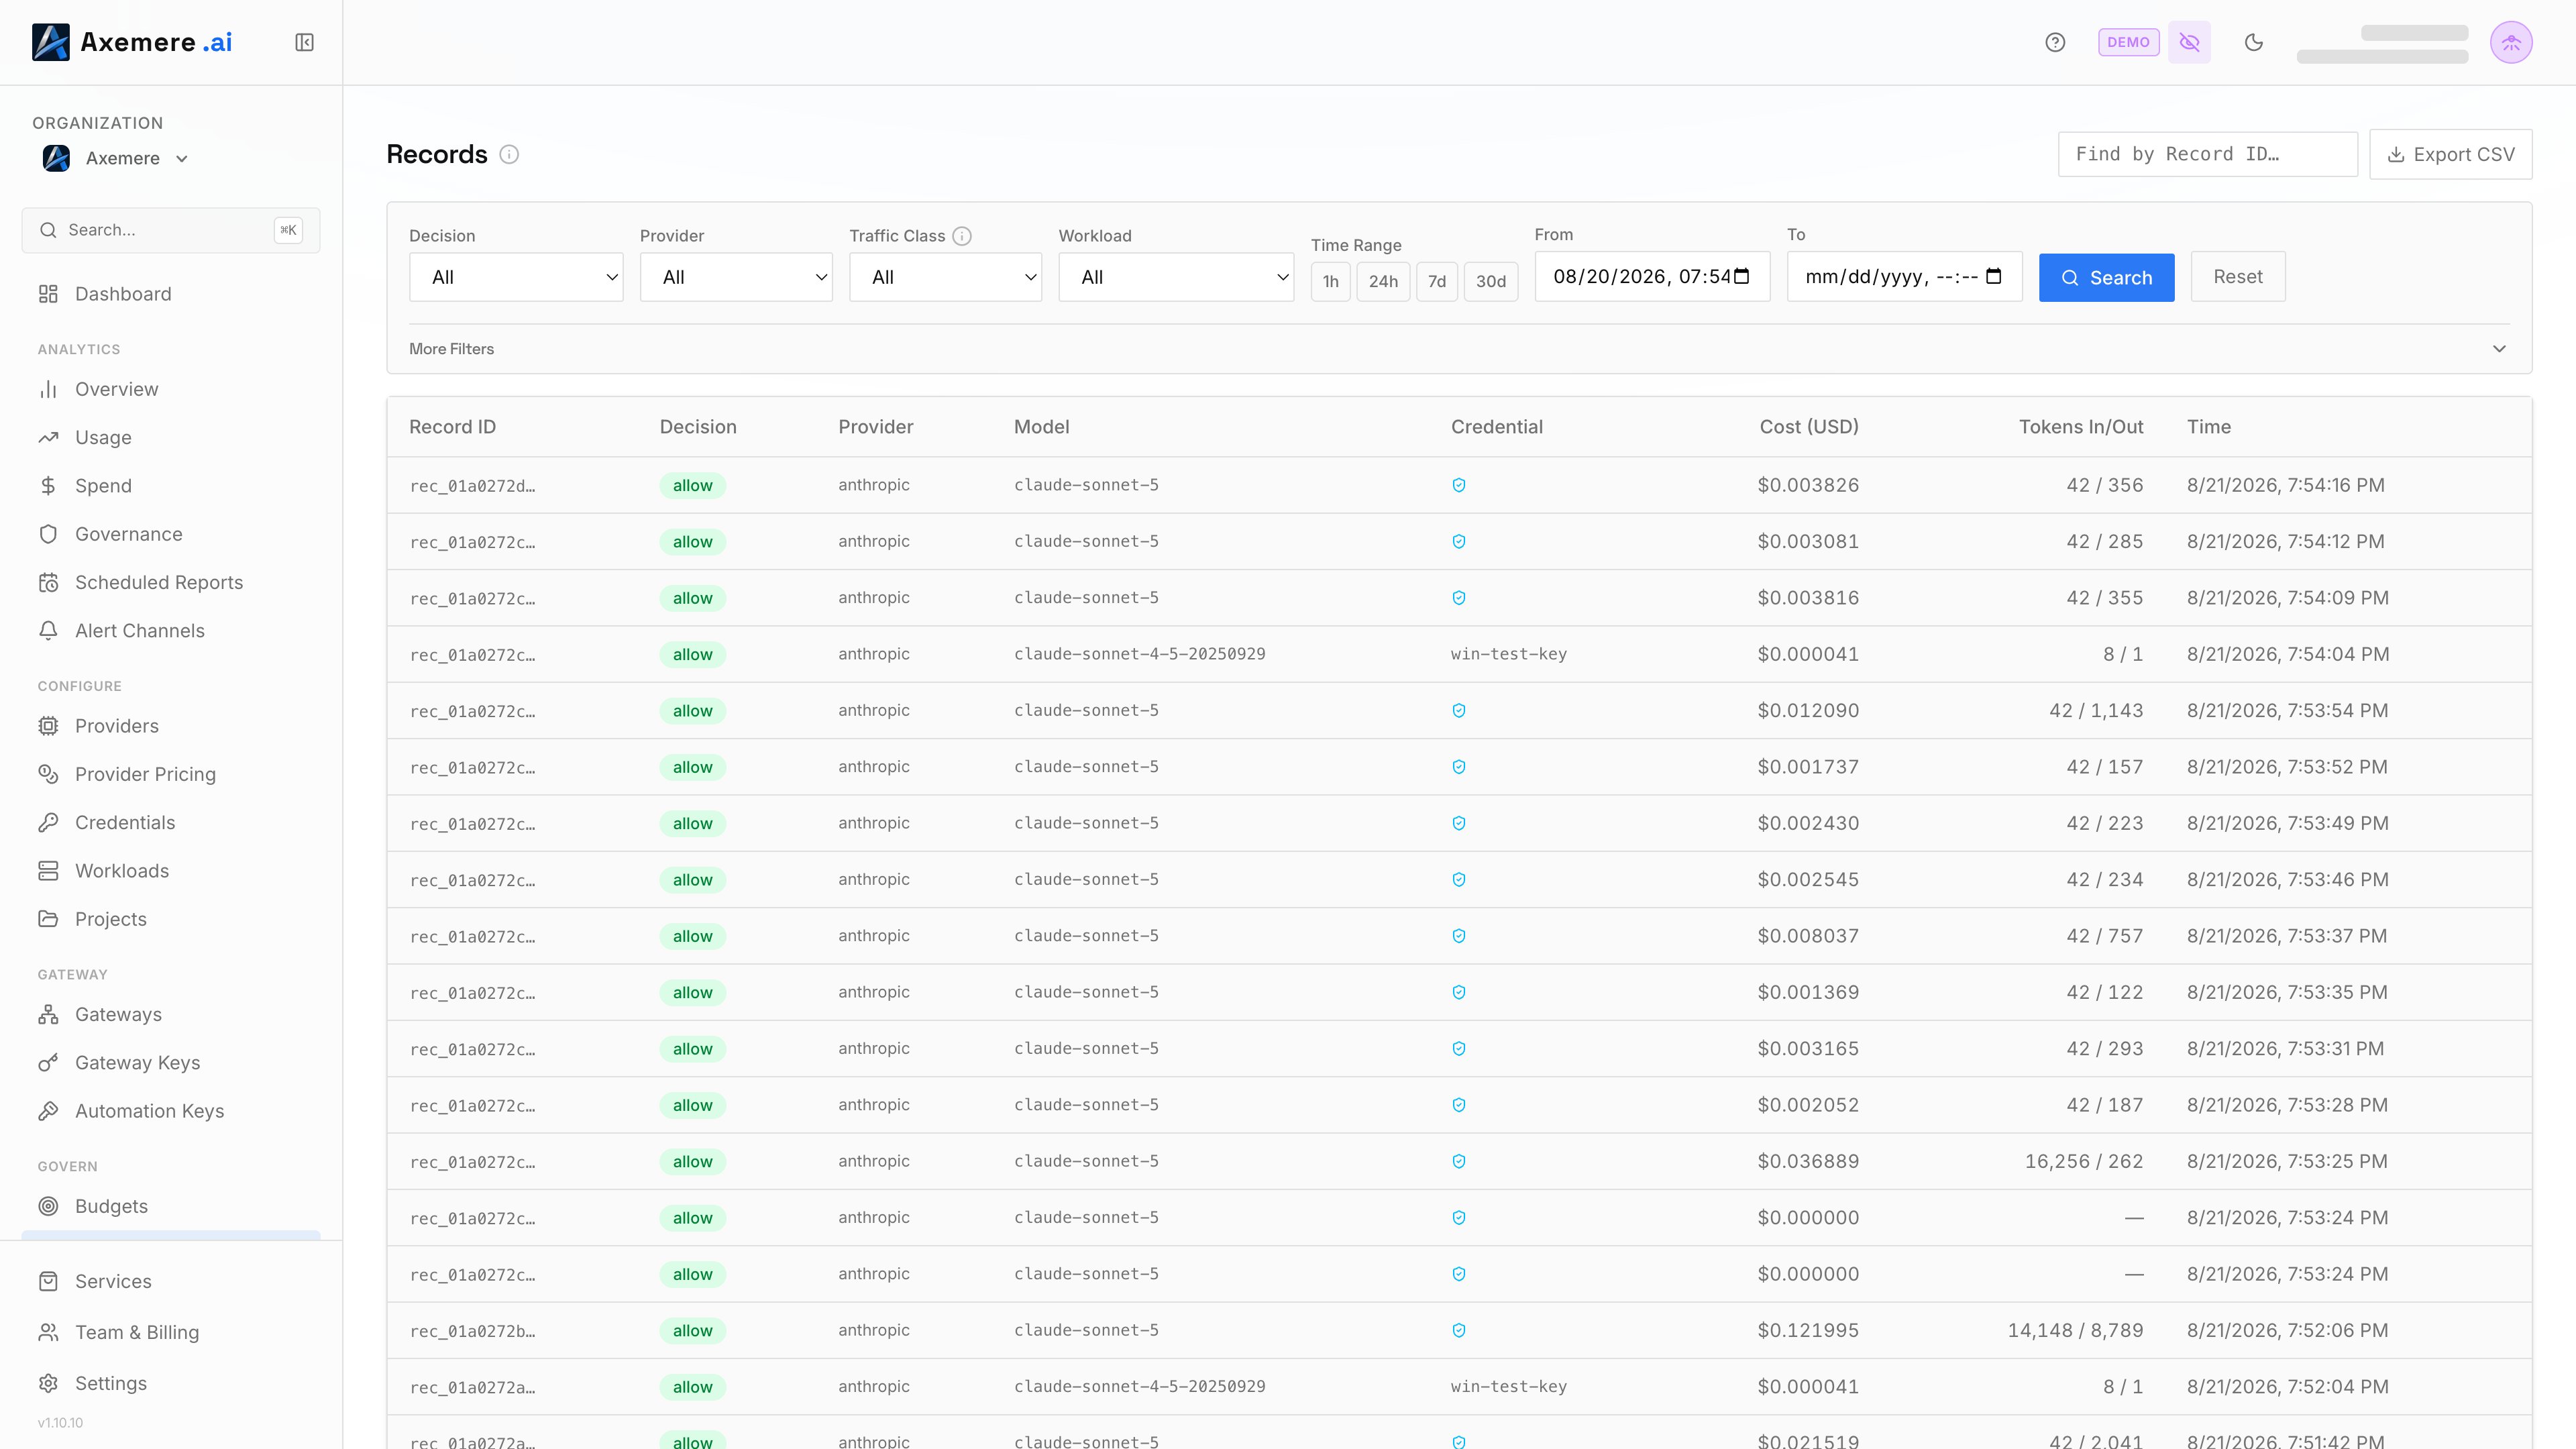Open the To date calendar picker icon

tap(1993, 276)
